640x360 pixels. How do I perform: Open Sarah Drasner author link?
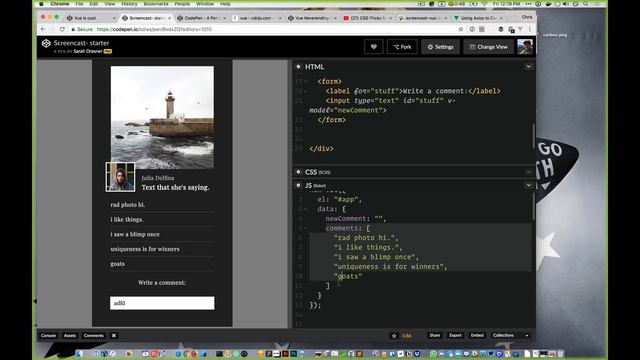(x=88, y=51)
